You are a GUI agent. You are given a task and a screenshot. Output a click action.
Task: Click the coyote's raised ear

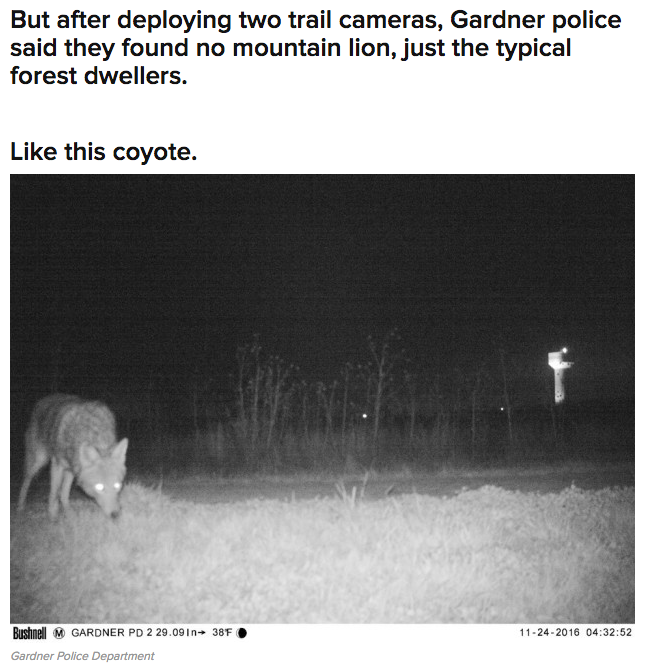pyautogui.click(x=120, y=451)
